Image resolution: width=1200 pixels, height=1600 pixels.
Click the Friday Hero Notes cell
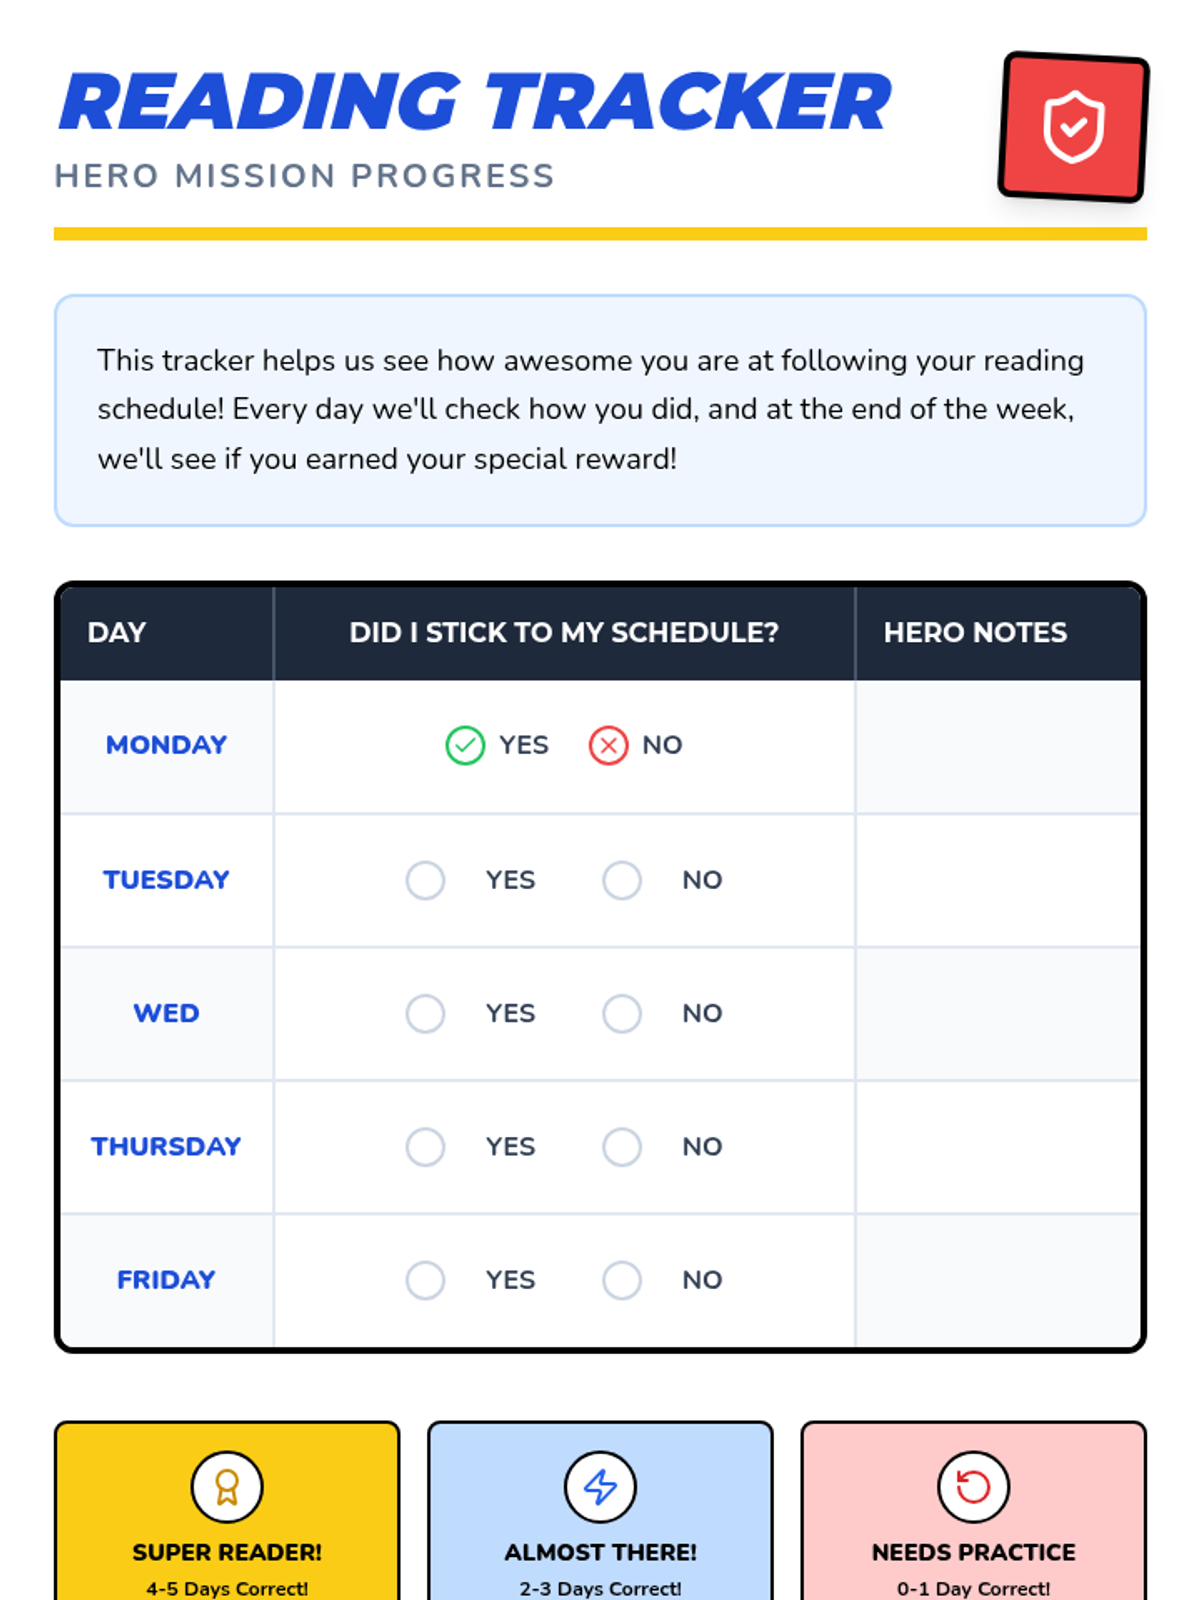[x=997, y=1280]
